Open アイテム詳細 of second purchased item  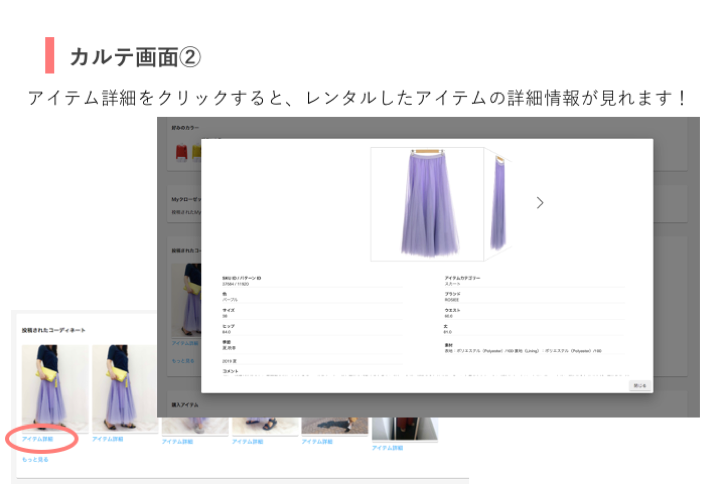coord(248,441)
